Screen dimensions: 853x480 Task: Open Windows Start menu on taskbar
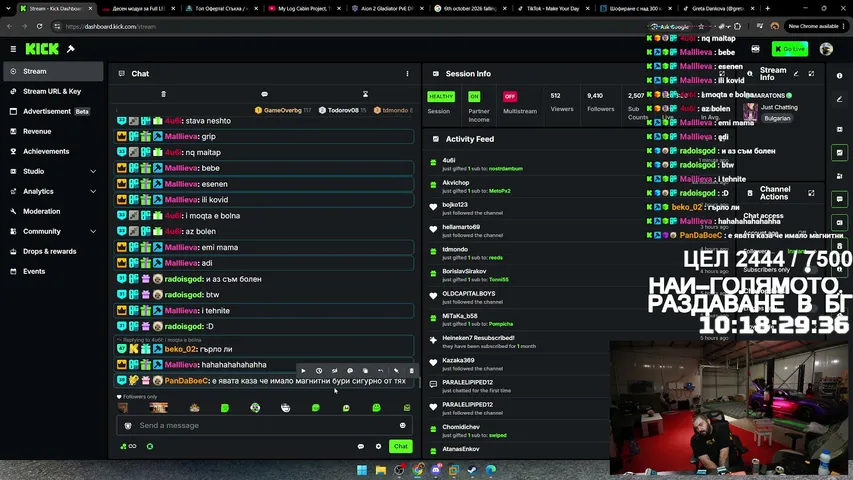(362, 470)
